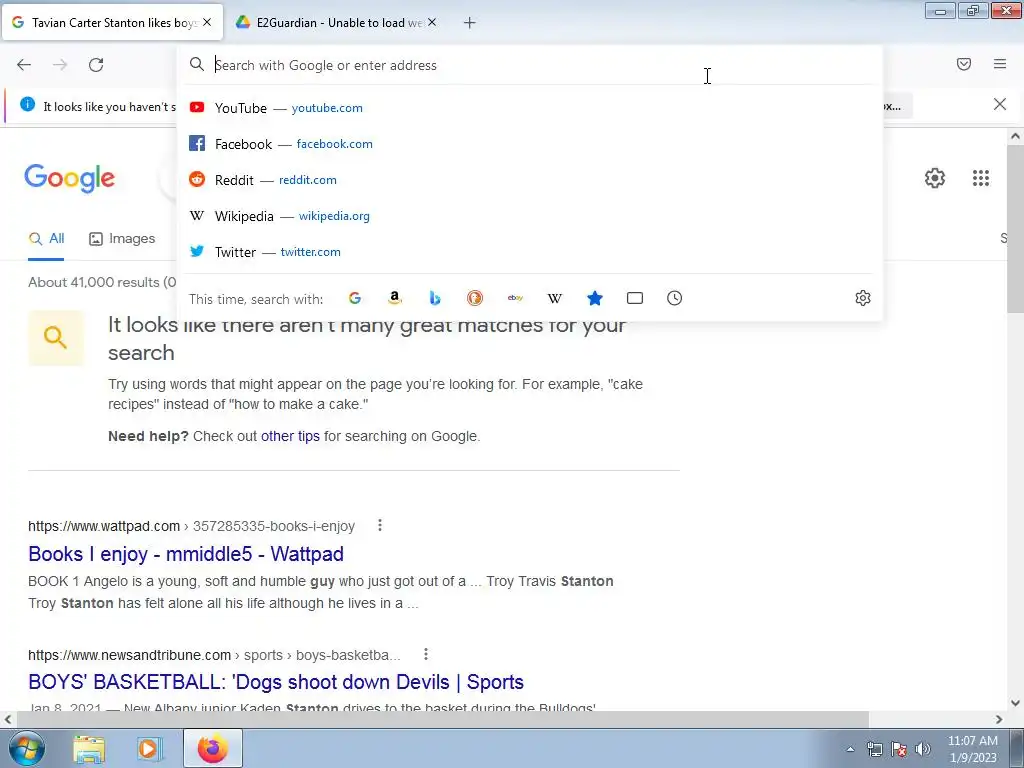Choose the Wikipedia suggestion
Image resolution: width=1024 pixels, height=768 pixels.
click(x=529, y=216)
